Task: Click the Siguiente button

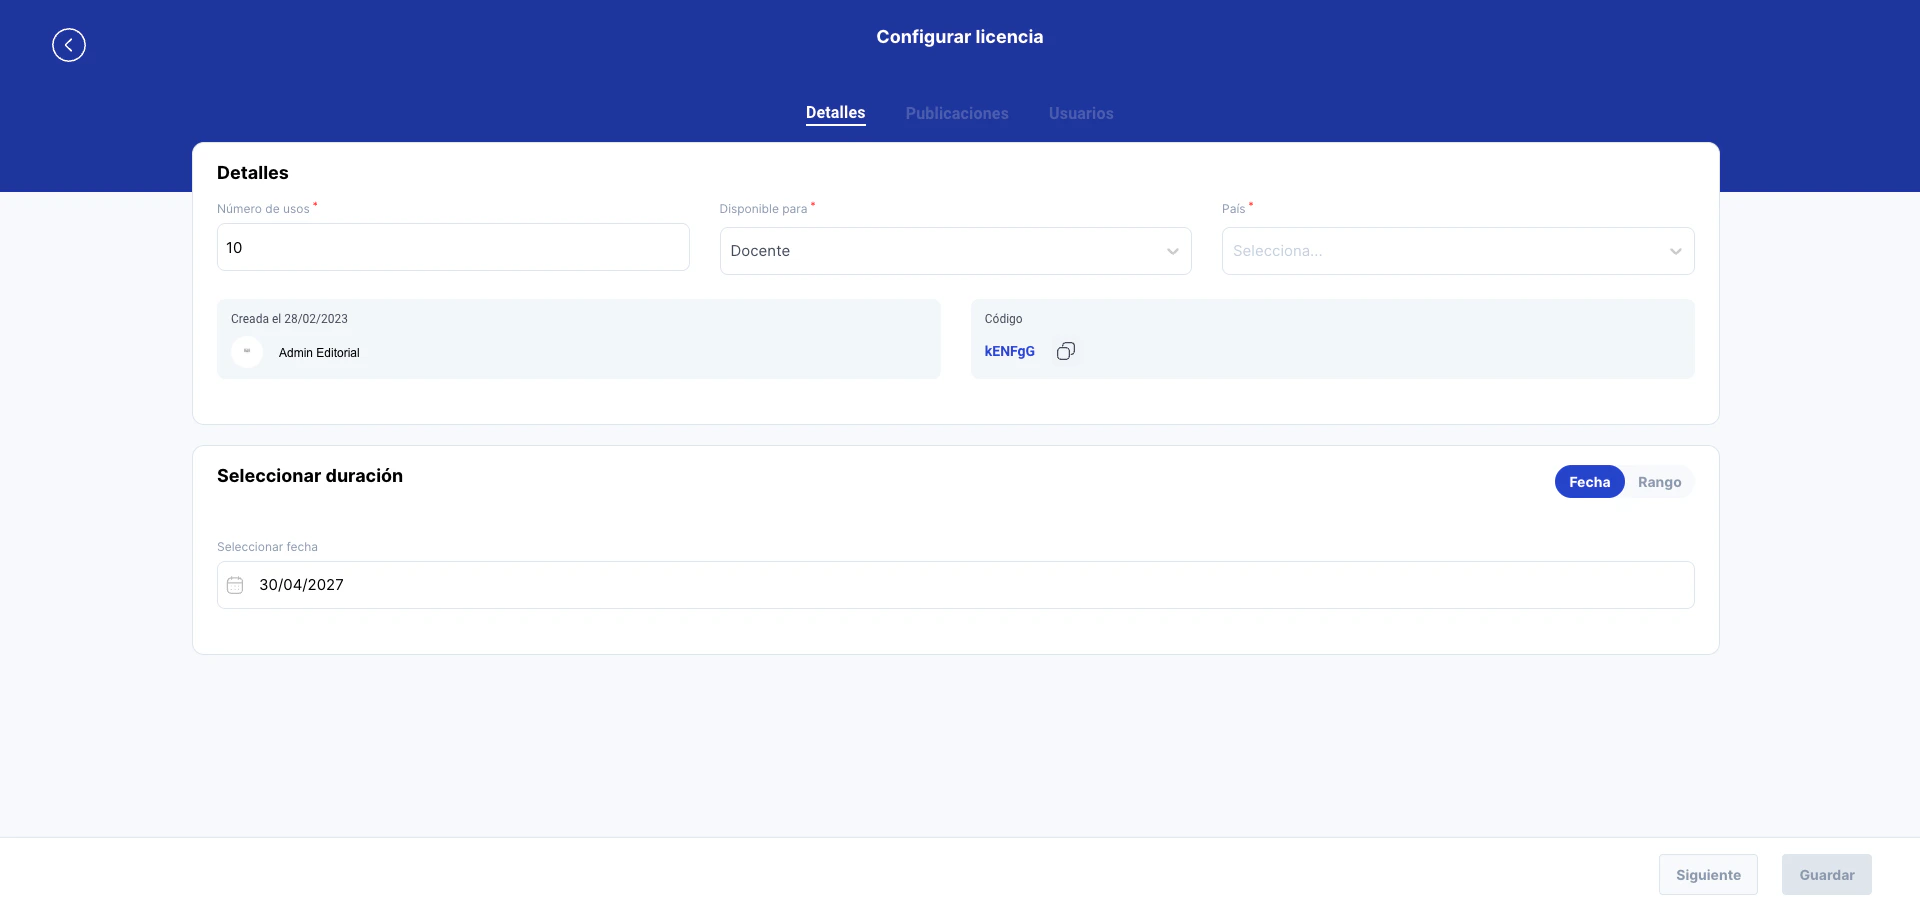Action: click(1708, 875)
